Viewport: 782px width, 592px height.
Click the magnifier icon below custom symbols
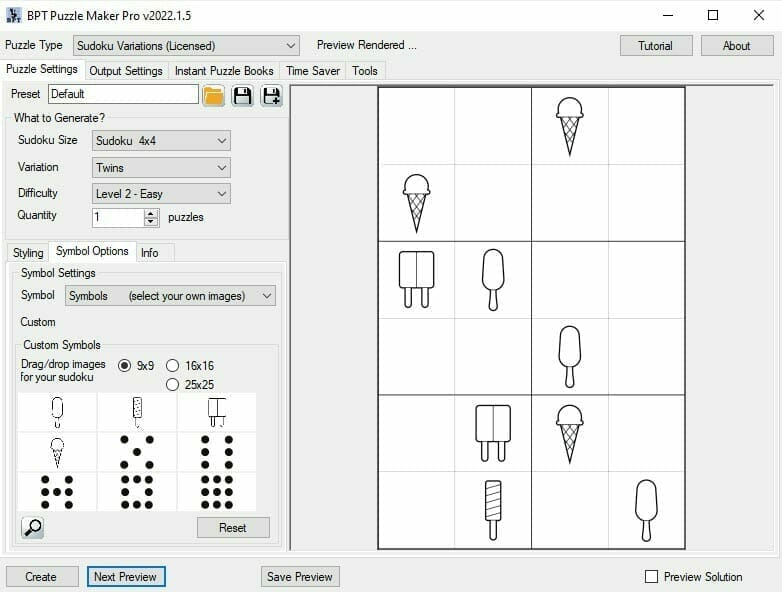[32, 527]
